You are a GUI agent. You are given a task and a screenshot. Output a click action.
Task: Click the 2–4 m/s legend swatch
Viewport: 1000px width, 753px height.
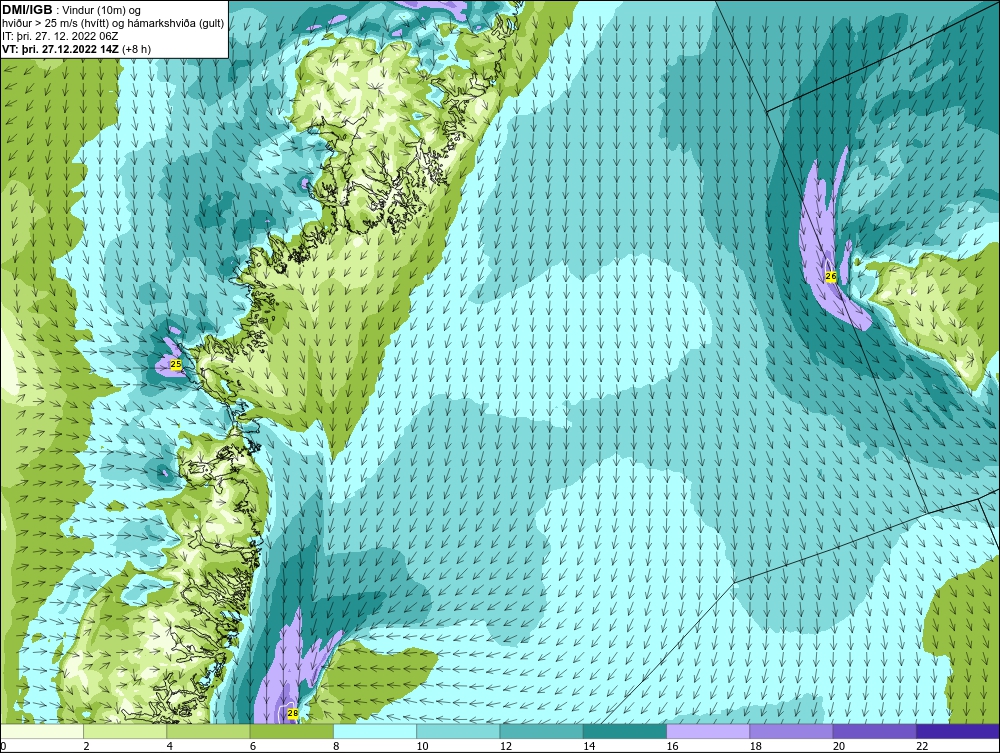(x=125, y=731)
